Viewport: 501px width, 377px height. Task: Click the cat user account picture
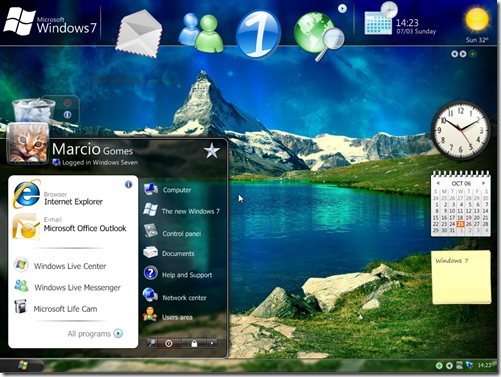tap(28, 143)
